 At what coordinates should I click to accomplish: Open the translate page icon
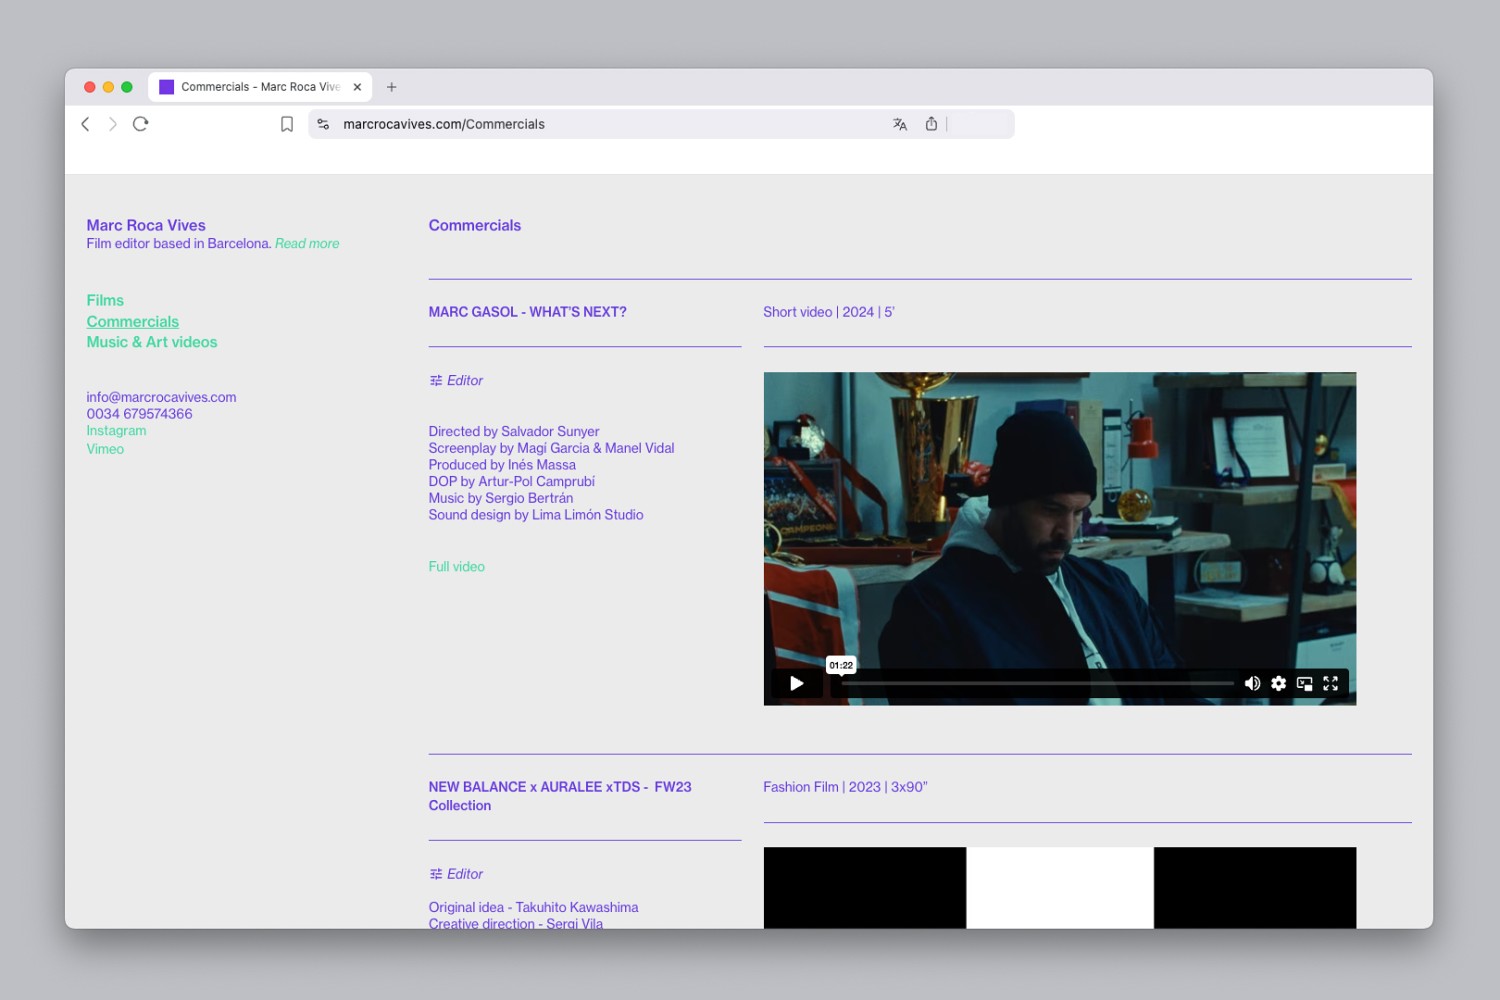900,124
